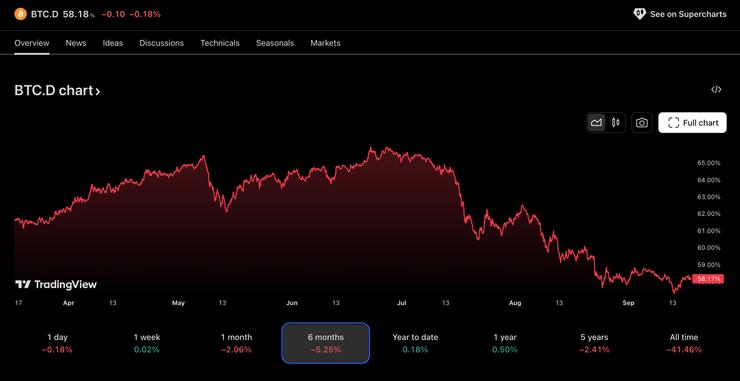Select the 6 months range
This screenshot has width=740, height=381.
326,343
